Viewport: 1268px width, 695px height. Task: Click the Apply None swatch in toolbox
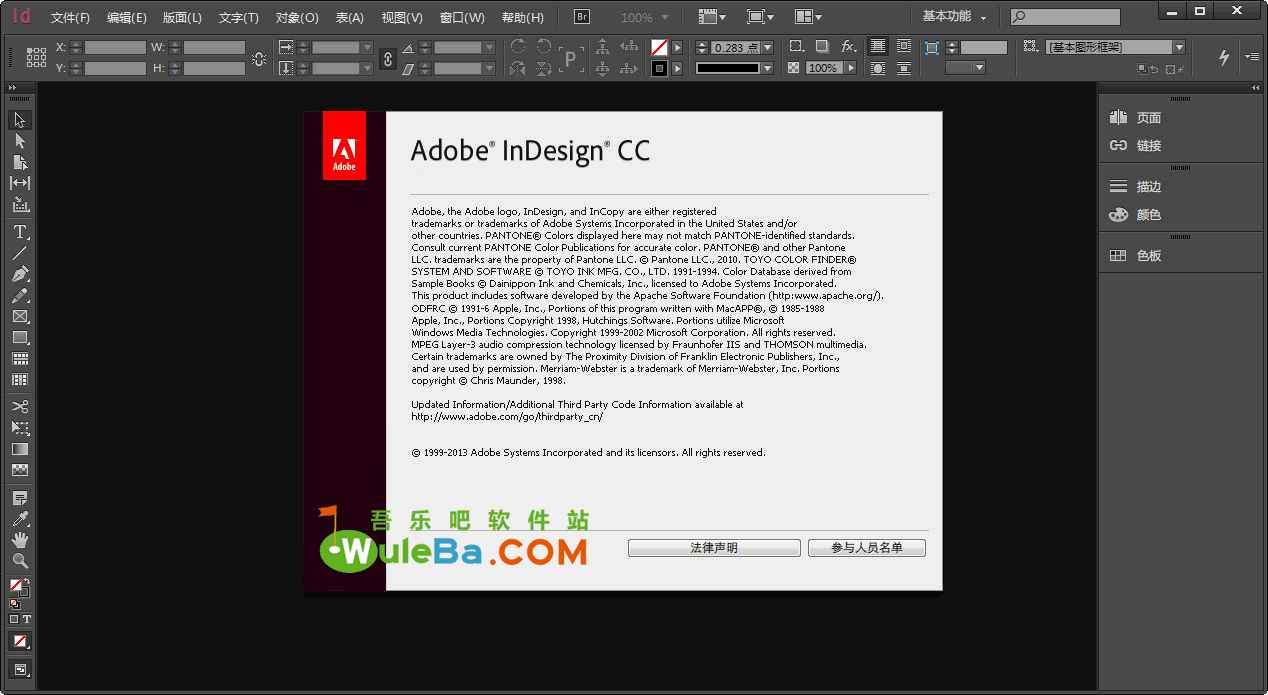20,640
